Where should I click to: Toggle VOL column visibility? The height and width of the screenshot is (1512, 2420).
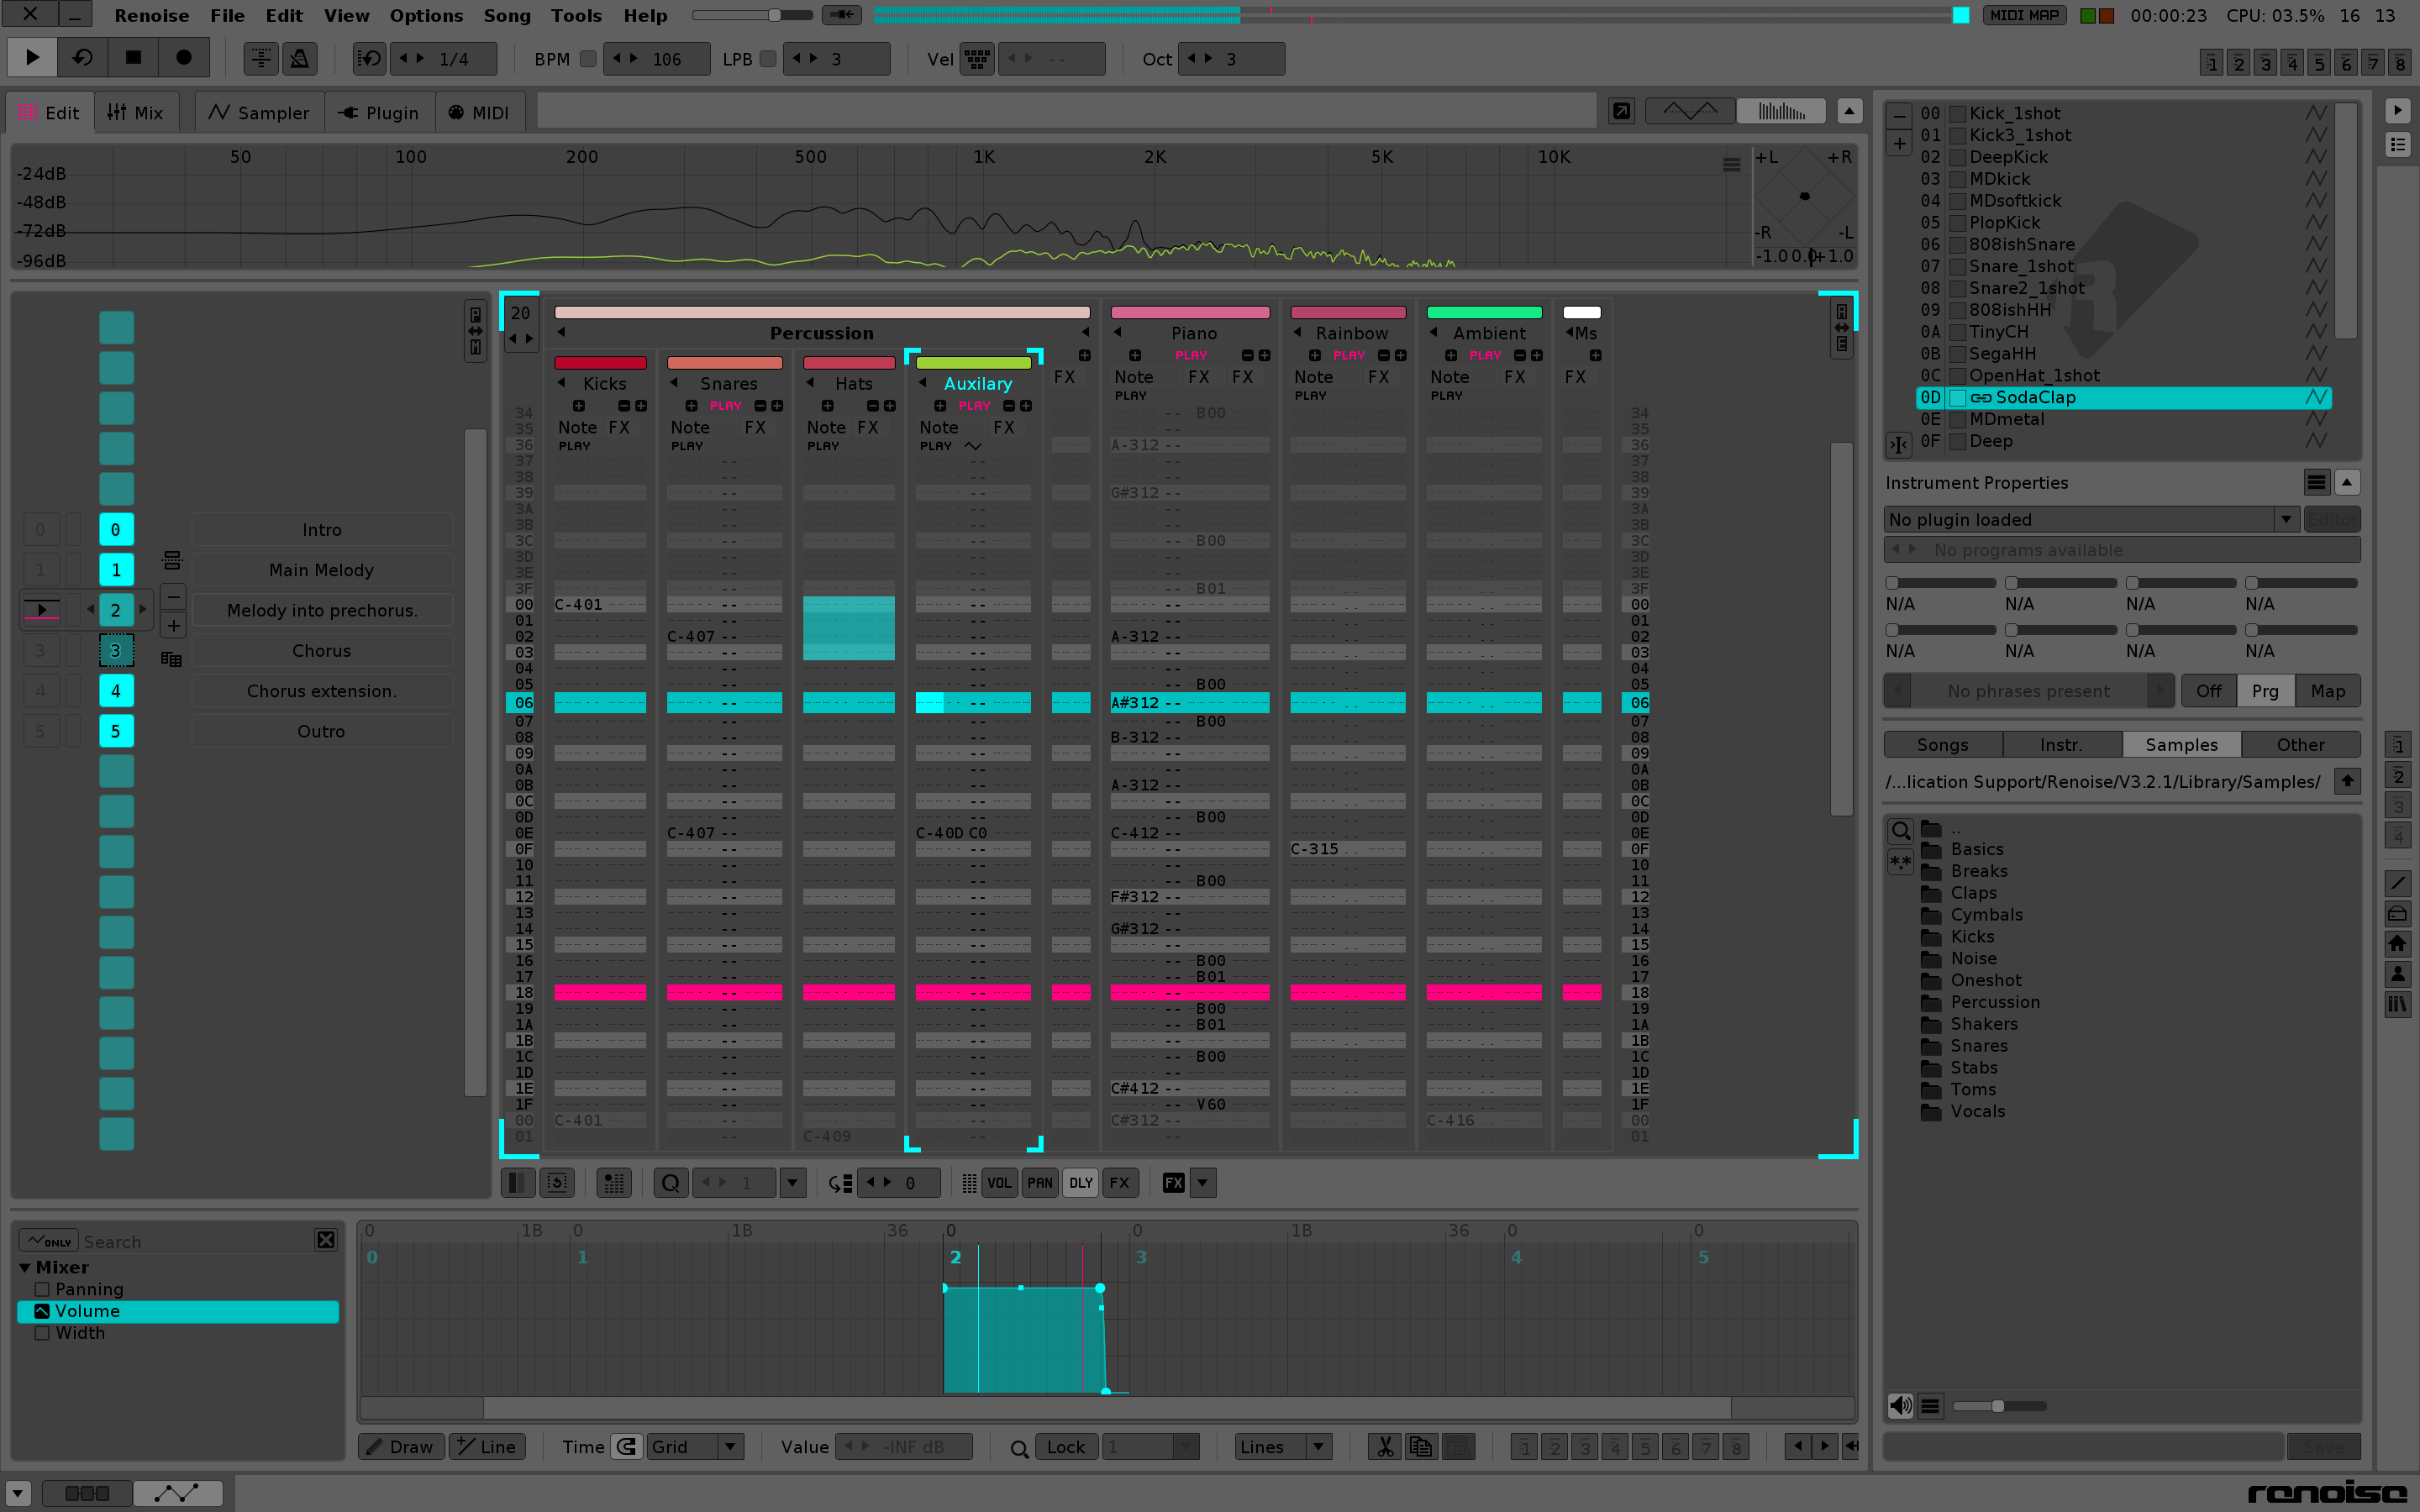pos(999,1183)
